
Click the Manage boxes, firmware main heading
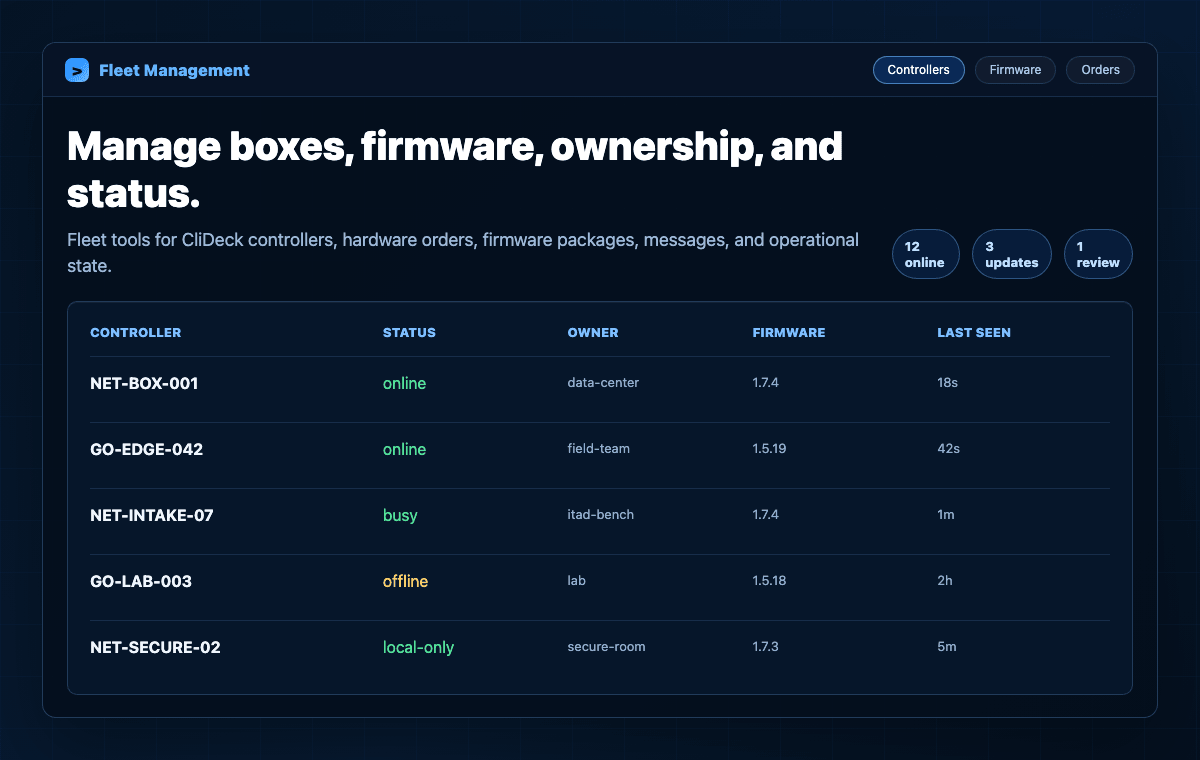pos(455,169)
